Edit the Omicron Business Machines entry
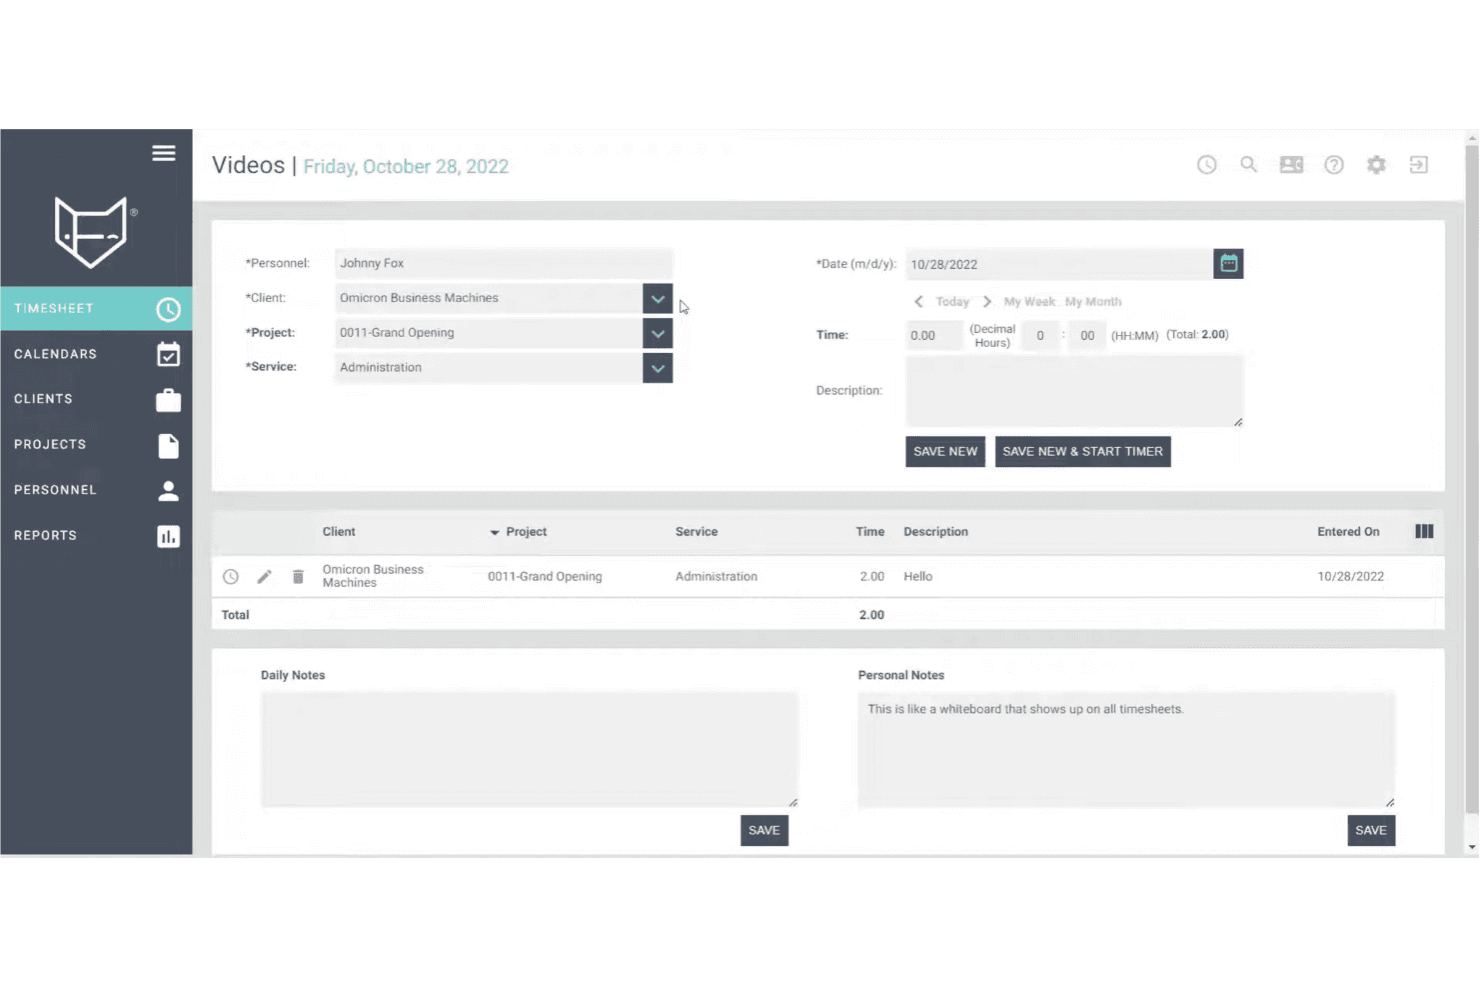Screen dimensions: 1480x987 (264, 577)
